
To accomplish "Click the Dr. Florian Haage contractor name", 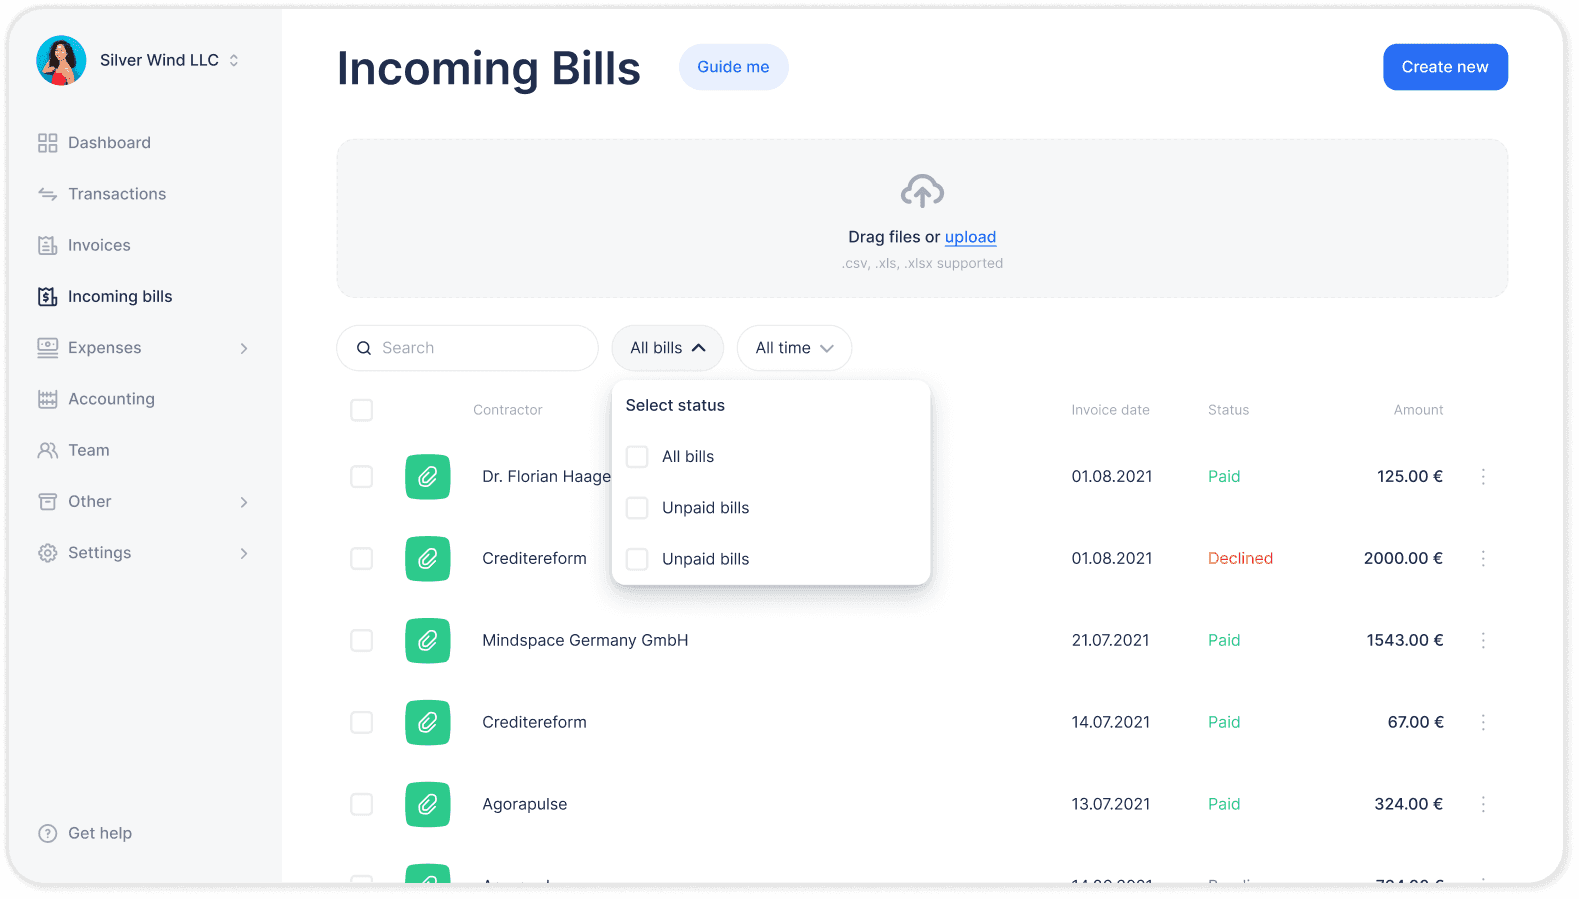I will point(546,477).
